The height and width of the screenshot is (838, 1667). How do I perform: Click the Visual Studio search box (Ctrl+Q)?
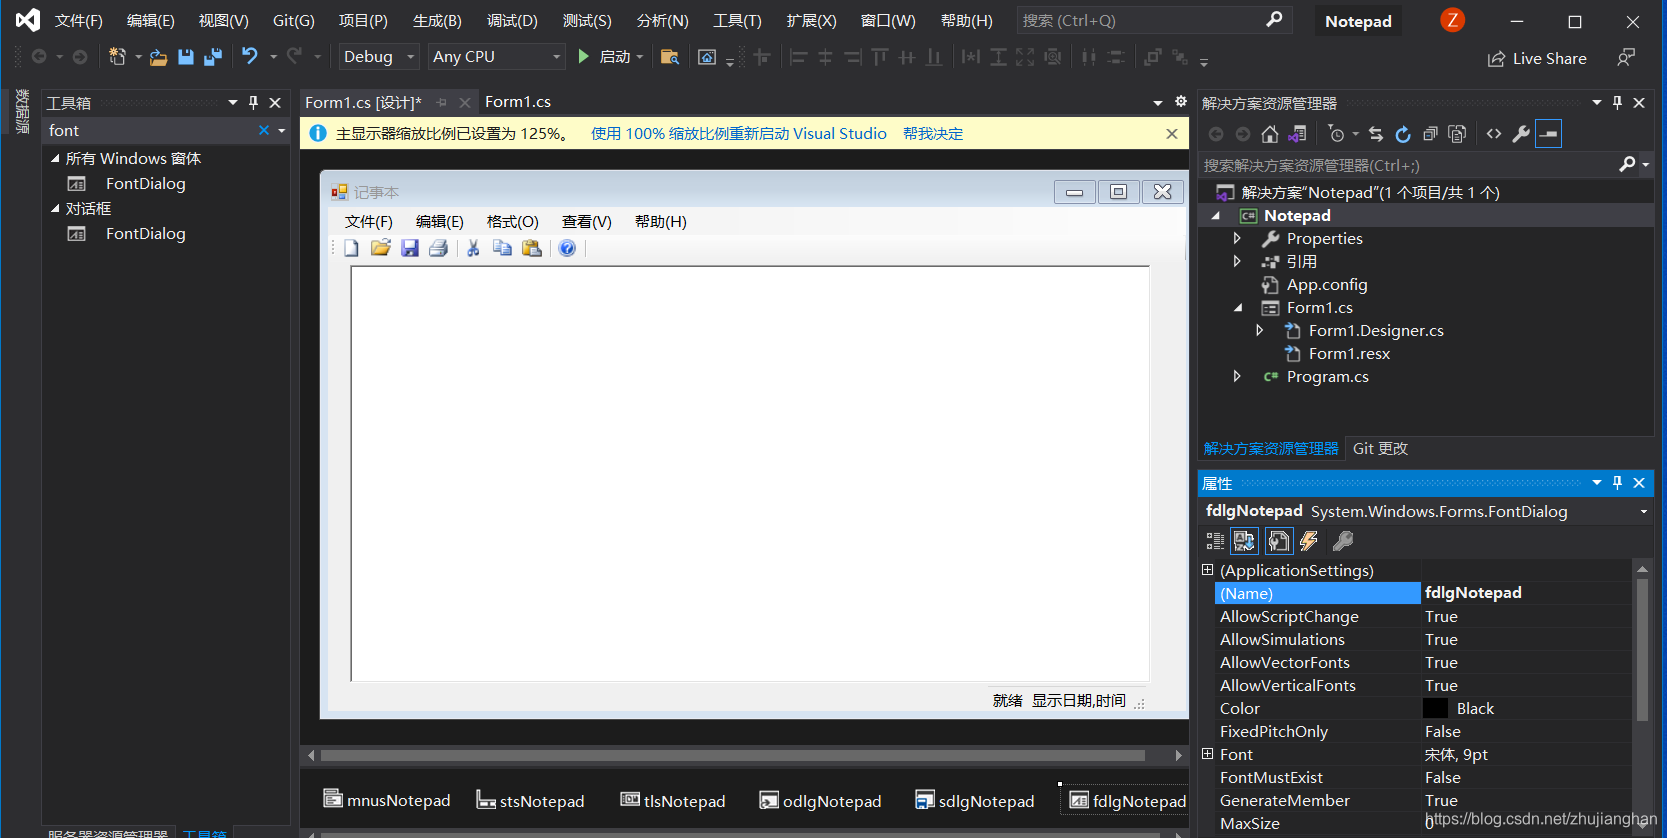click(x=1154, y=20)
